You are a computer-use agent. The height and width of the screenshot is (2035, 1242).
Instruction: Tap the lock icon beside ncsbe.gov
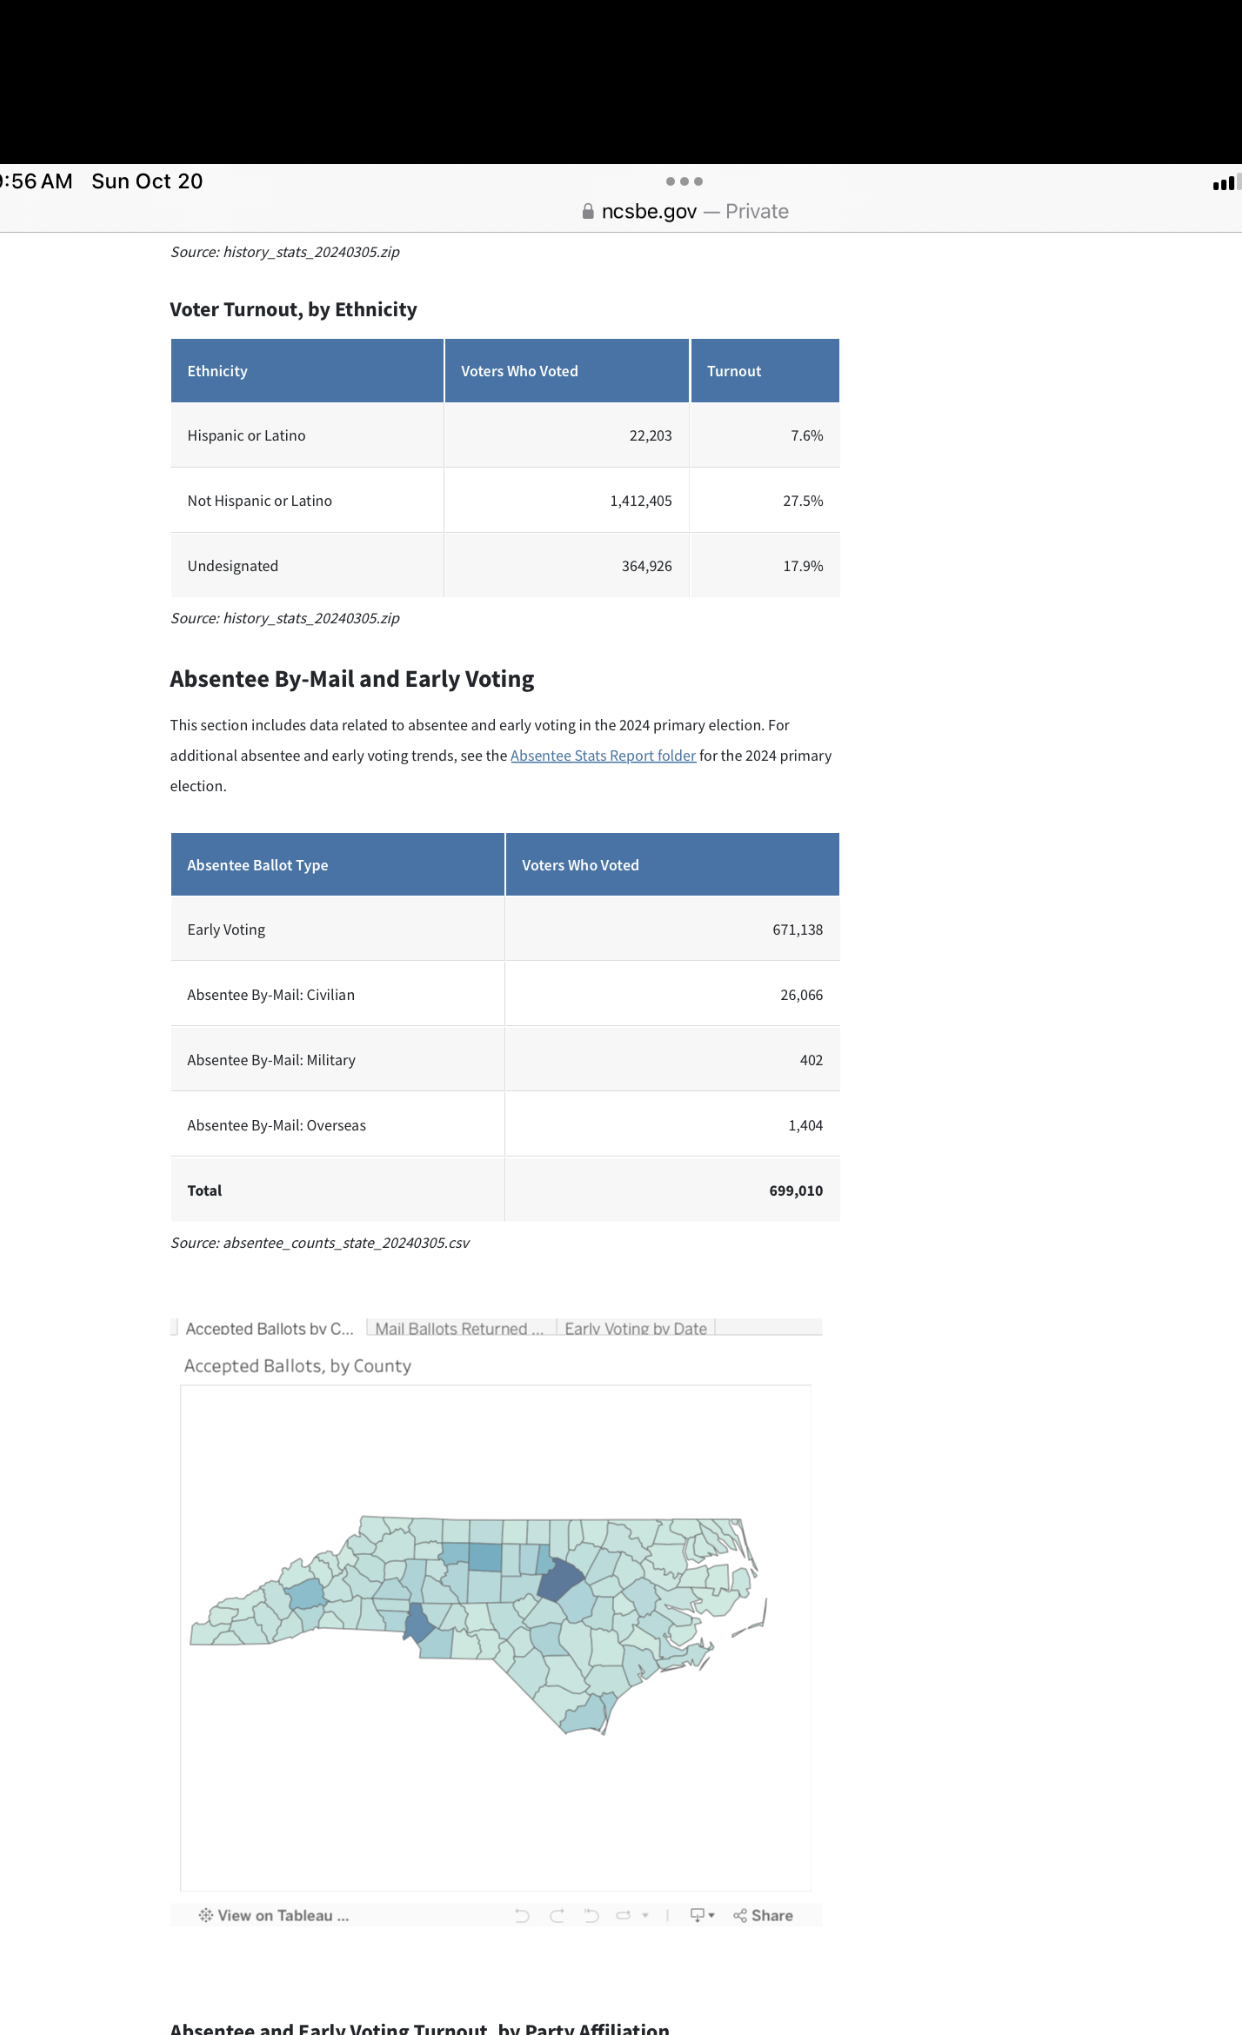(588, 211)
